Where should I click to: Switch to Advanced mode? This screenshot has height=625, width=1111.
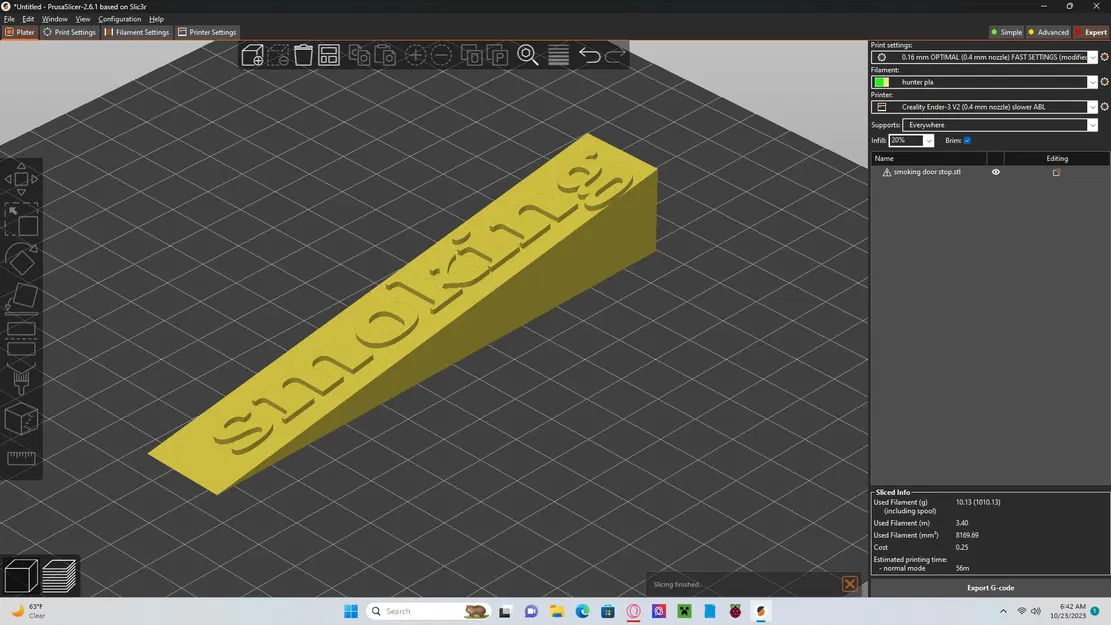(1049, 32)
